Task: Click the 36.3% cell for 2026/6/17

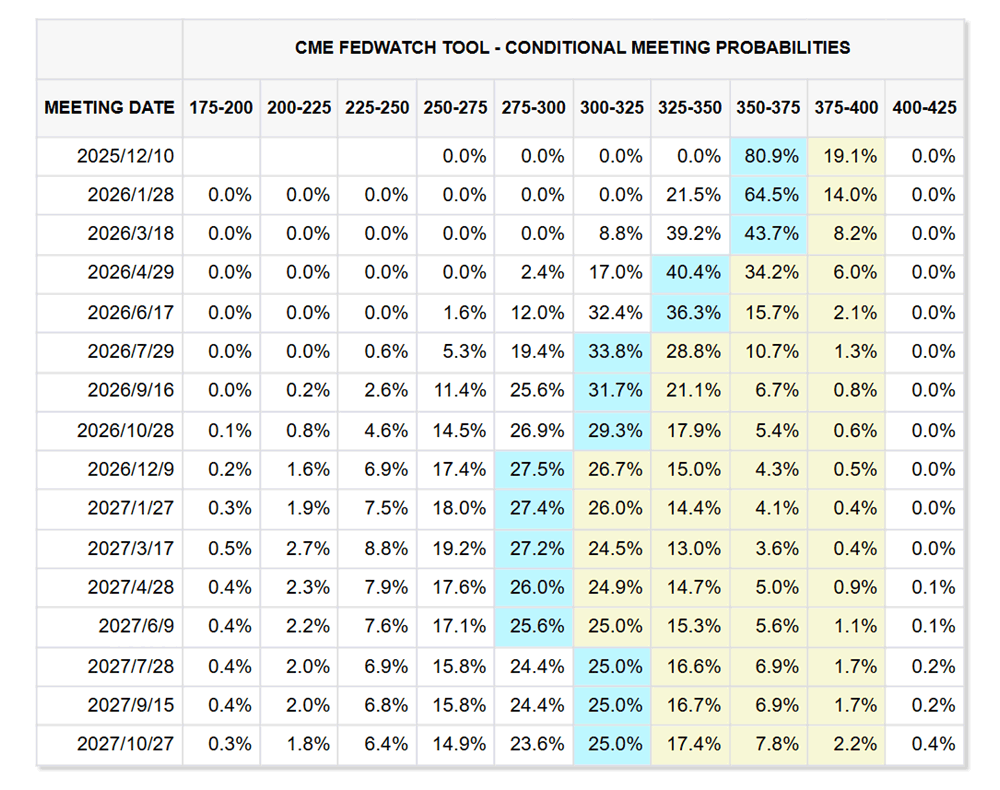Action: (x=690, y=312)
